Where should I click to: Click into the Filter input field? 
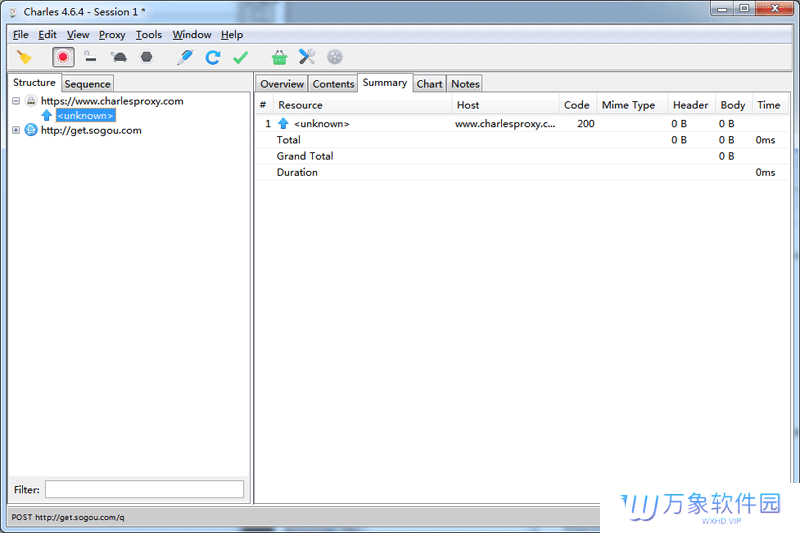144,489
